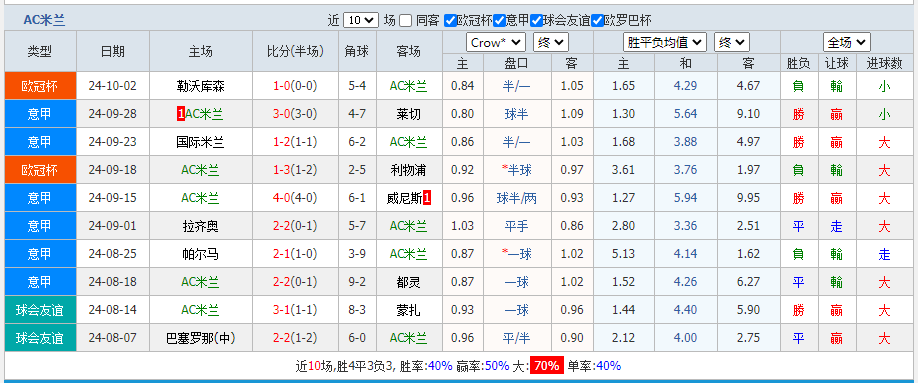Click the date 24-09-15
The width and height of the screenshot is (918, 383).
coord(112,198)
